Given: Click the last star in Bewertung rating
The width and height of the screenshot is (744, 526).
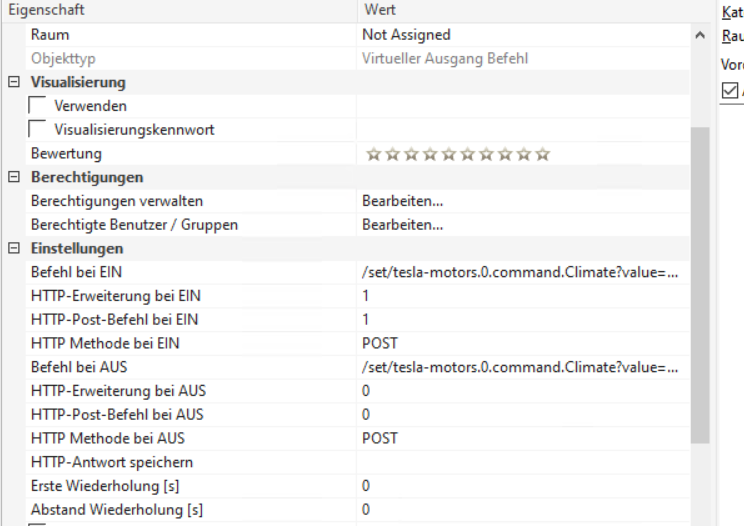Looking at the screenshot, I should click(543, 154).
